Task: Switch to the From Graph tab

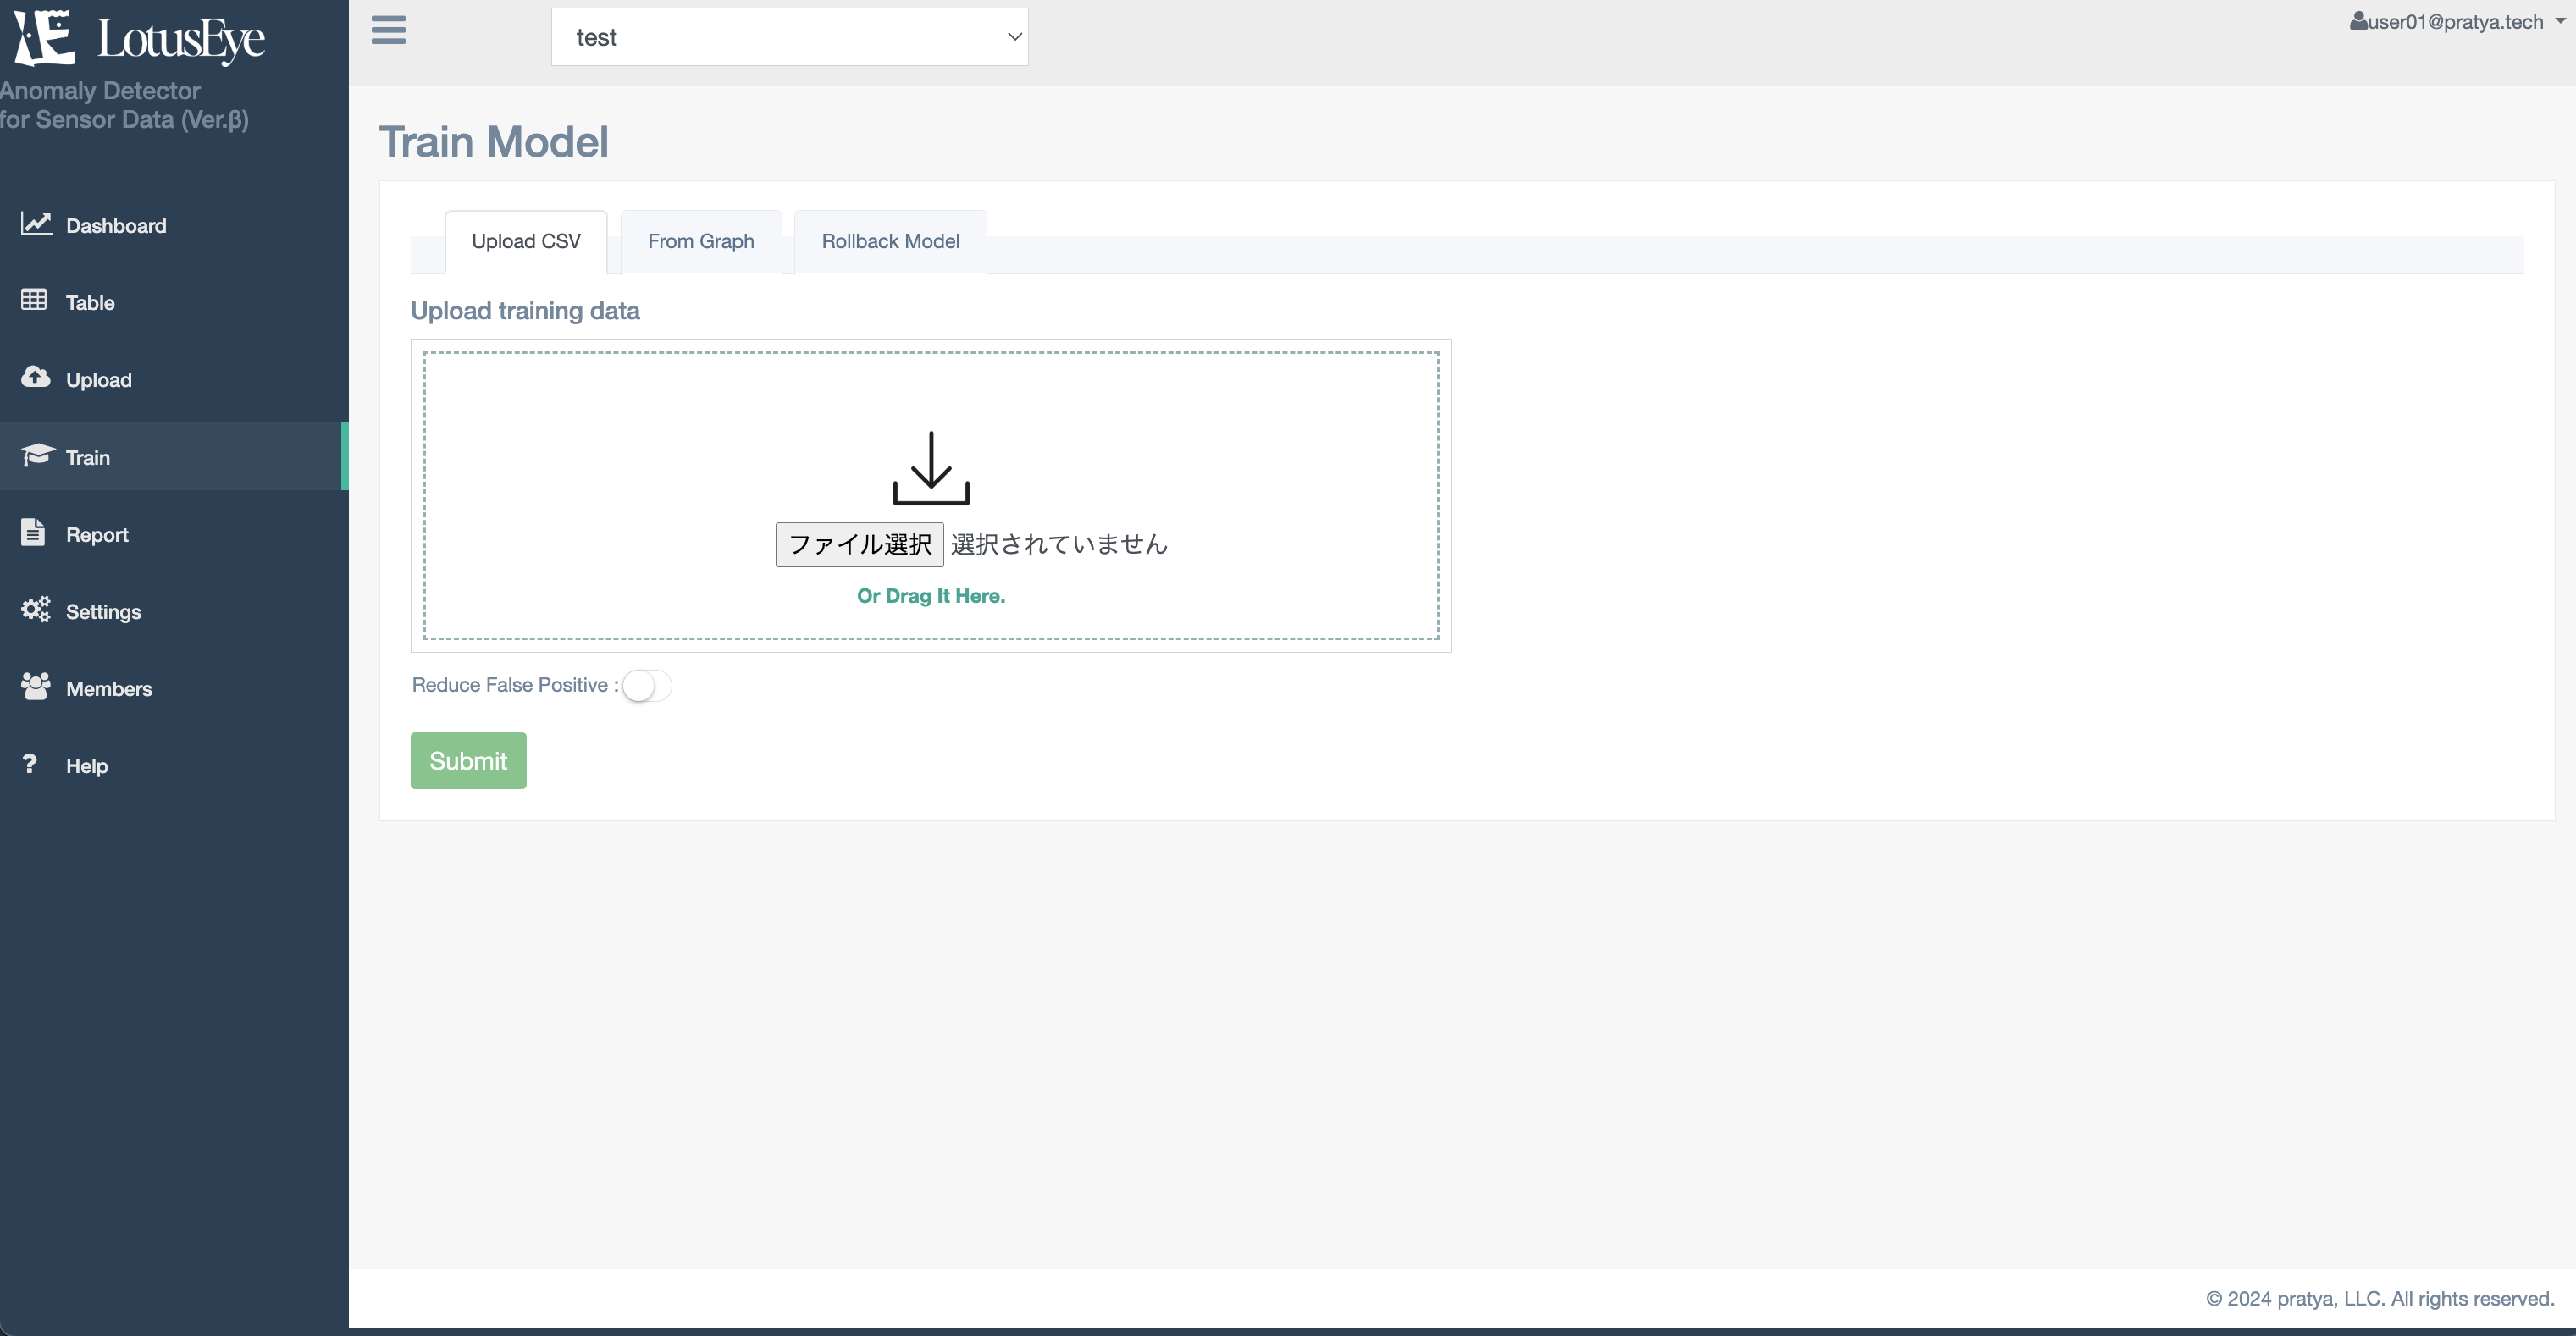Action: (x=700, y=241)
